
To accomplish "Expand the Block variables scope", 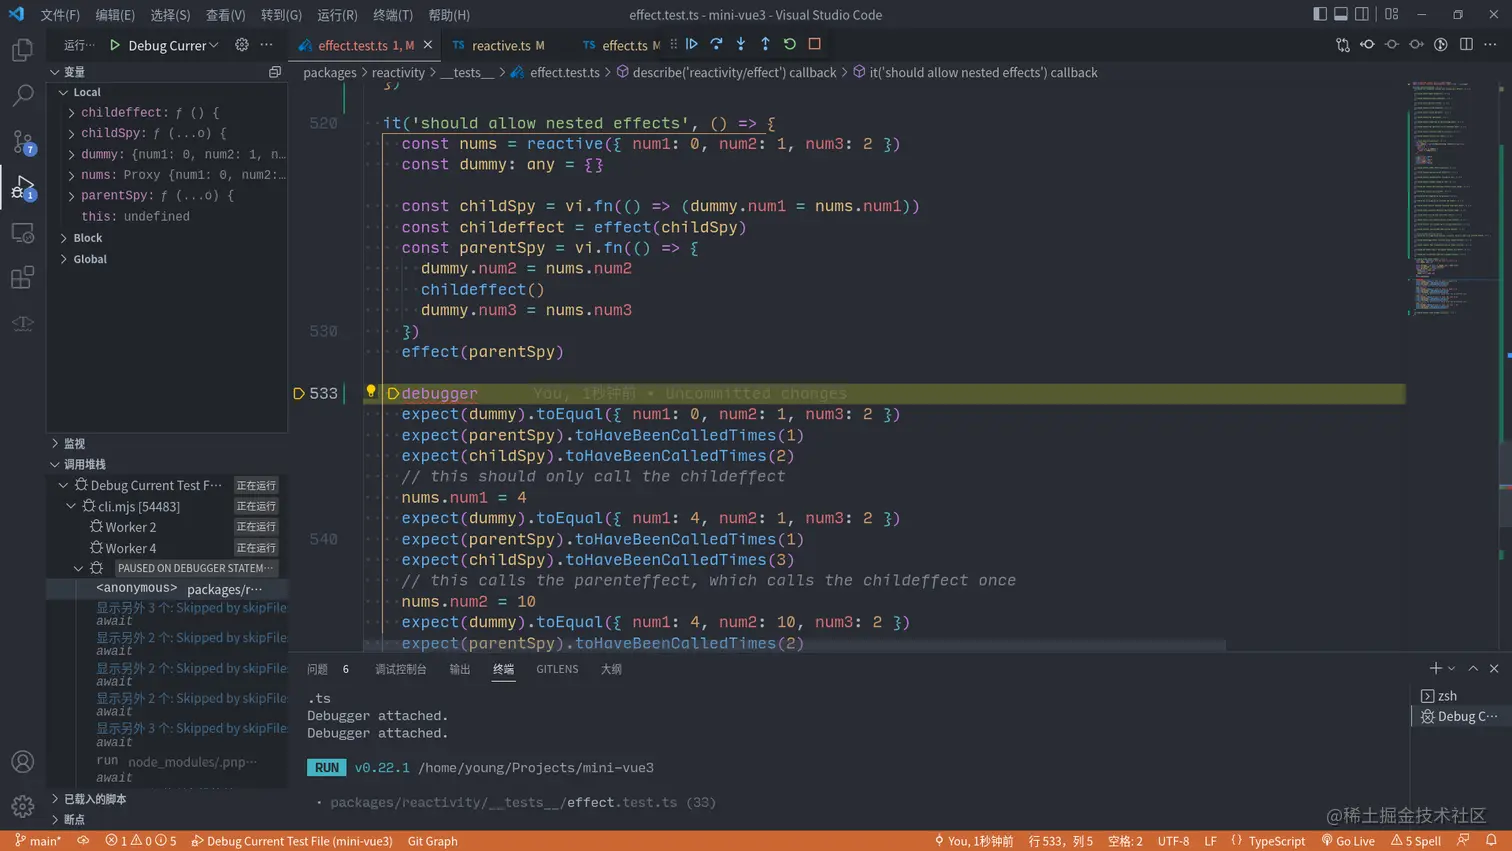I will 64,238.
